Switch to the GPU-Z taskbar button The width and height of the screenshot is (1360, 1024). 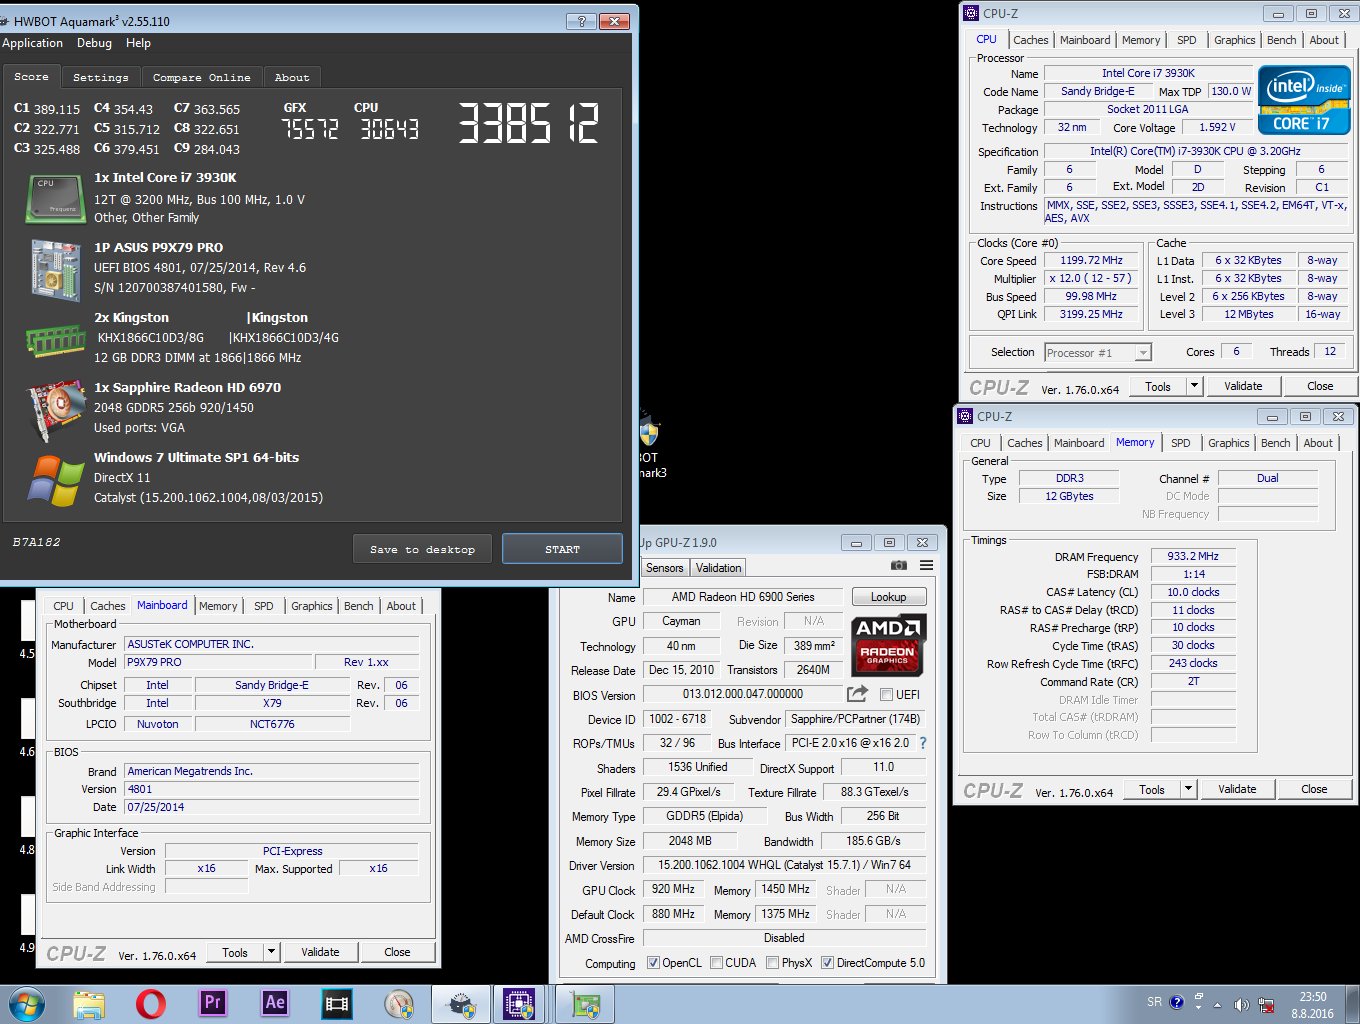pos(585,1004)
